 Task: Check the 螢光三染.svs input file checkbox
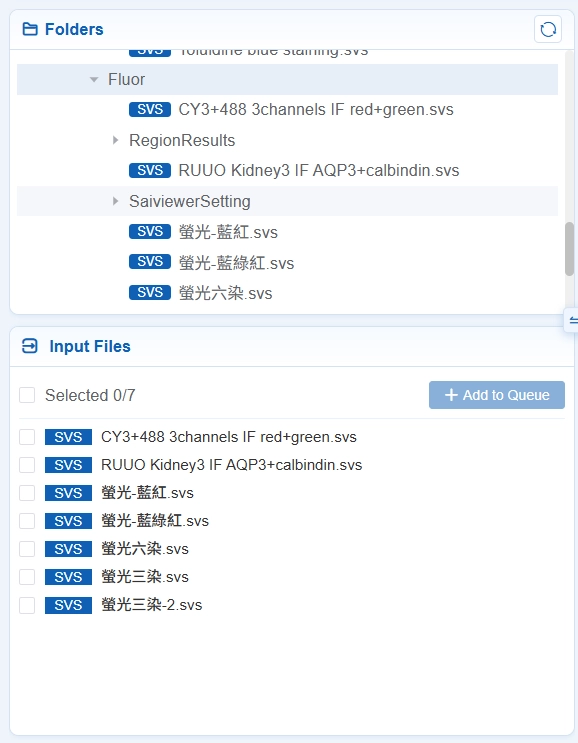(x=27, y=577)
